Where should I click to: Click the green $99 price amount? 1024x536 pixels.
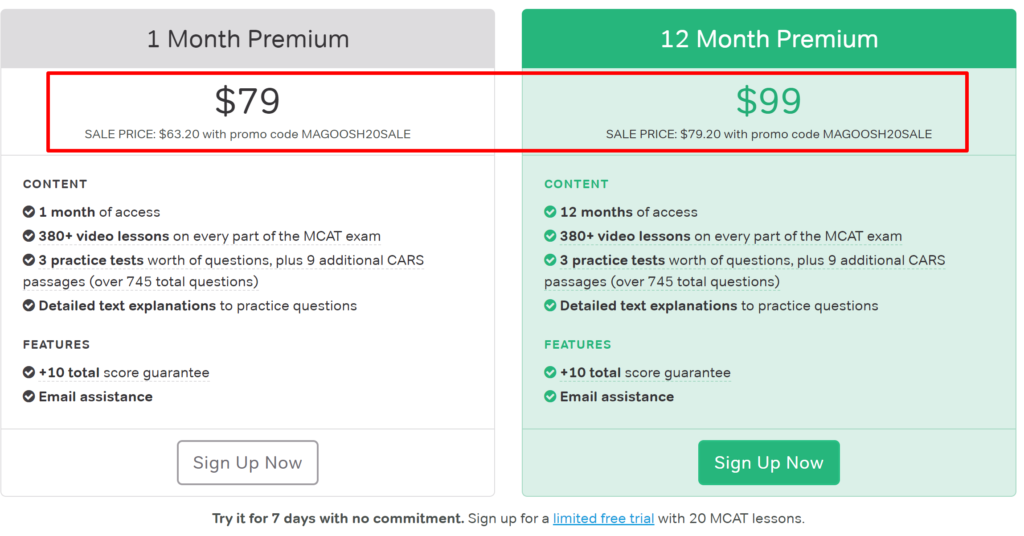pyautogui.click(x=768, y=100)
